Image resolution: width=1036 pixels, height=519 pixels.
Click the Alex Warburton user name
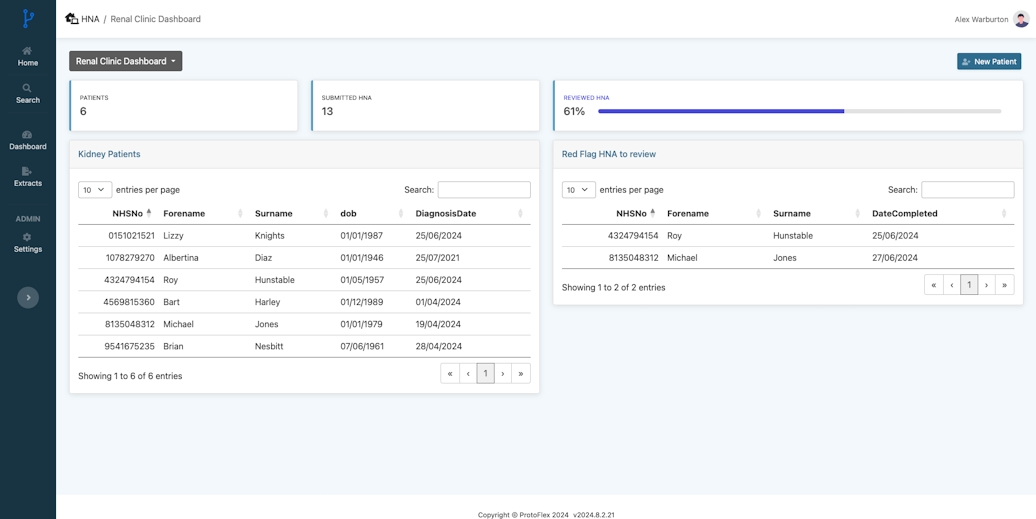click(981, 20)
